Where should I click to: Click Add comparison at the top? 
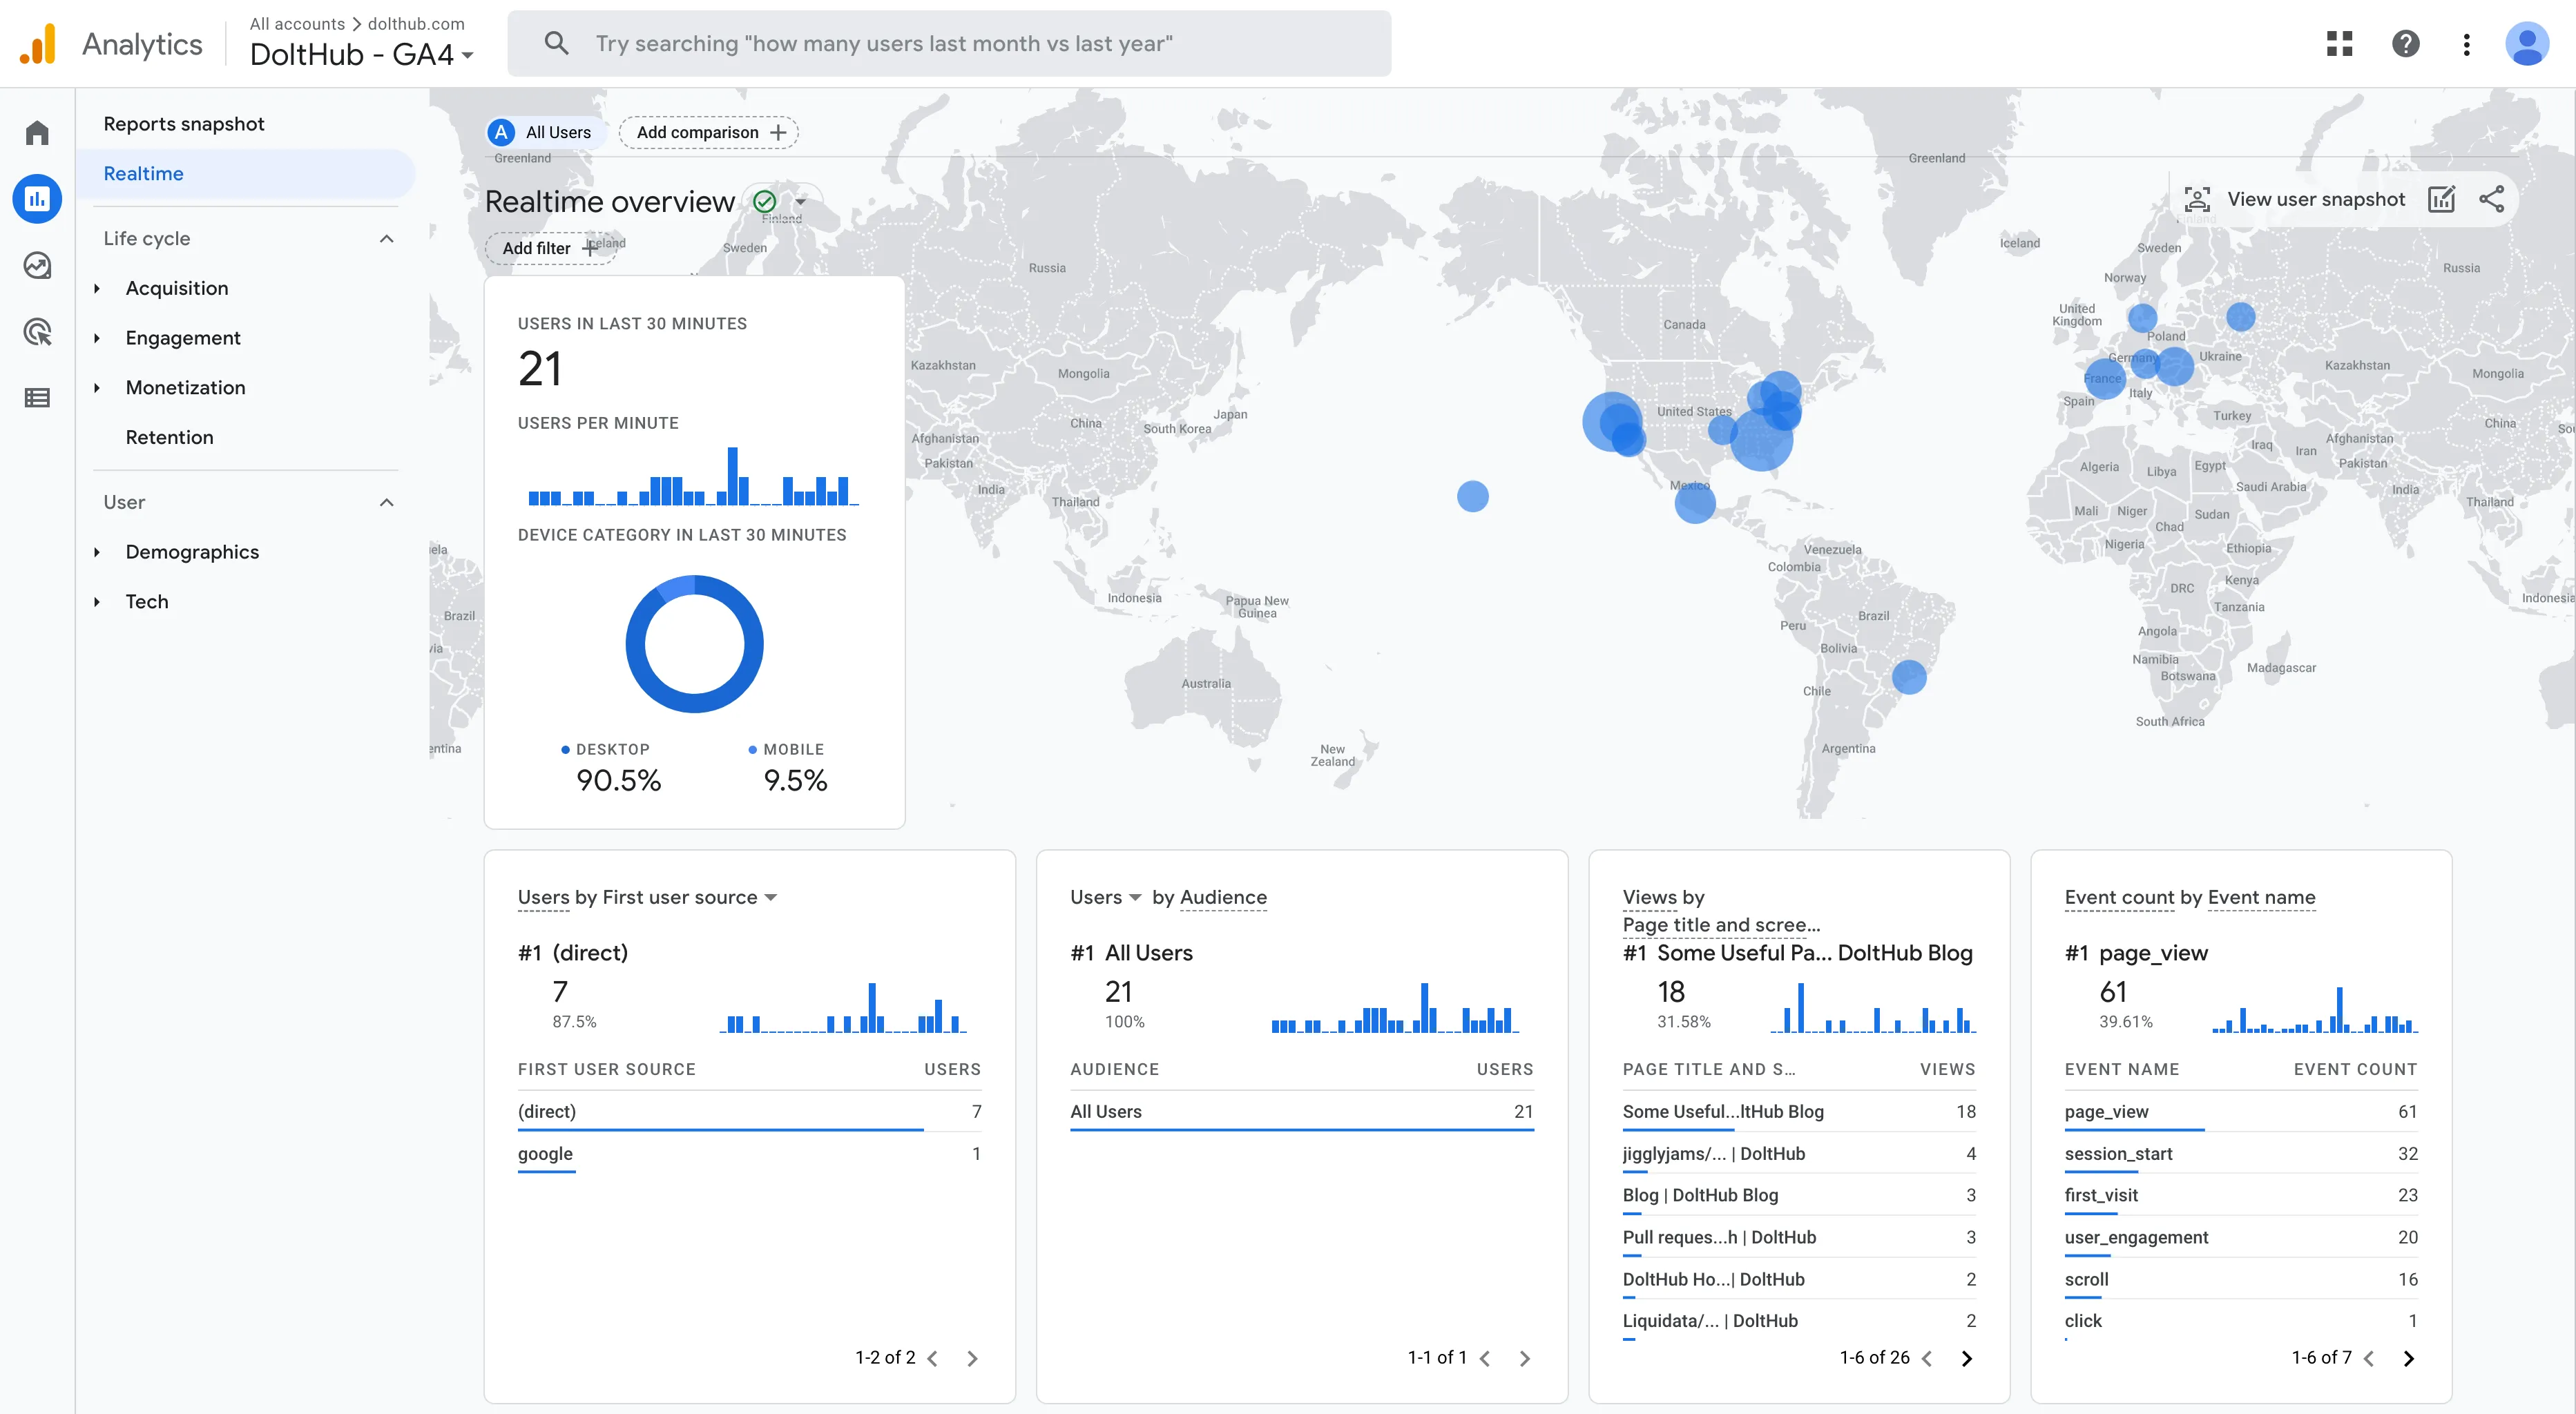pos(708,131)
